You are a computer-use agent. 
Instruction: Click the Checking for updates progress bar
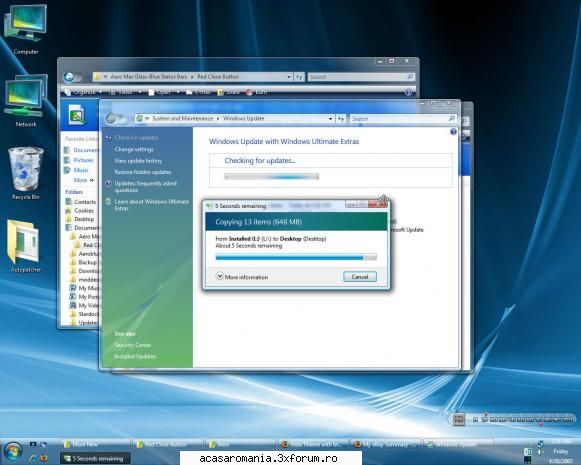tap(271, 177)
